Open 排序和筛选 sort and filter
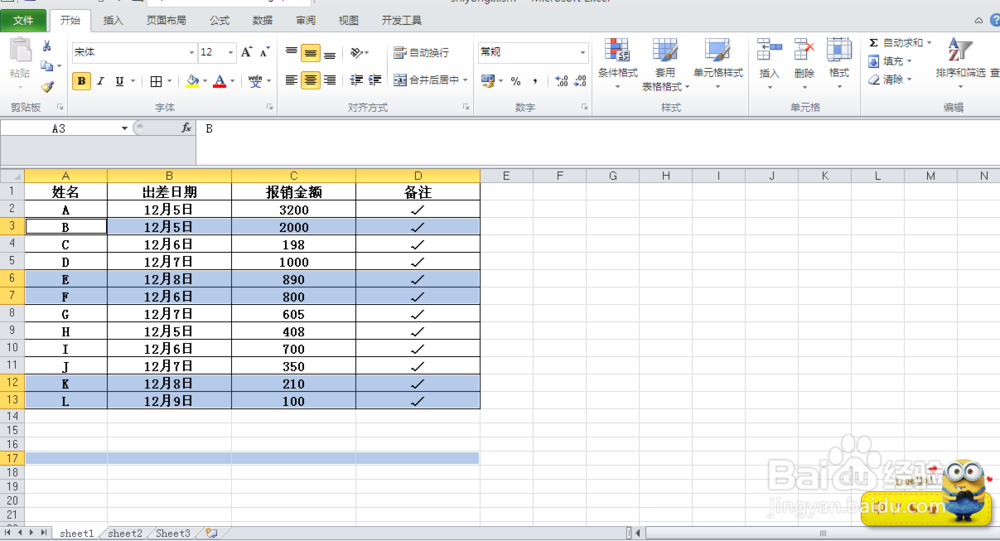 coord(960,64)
